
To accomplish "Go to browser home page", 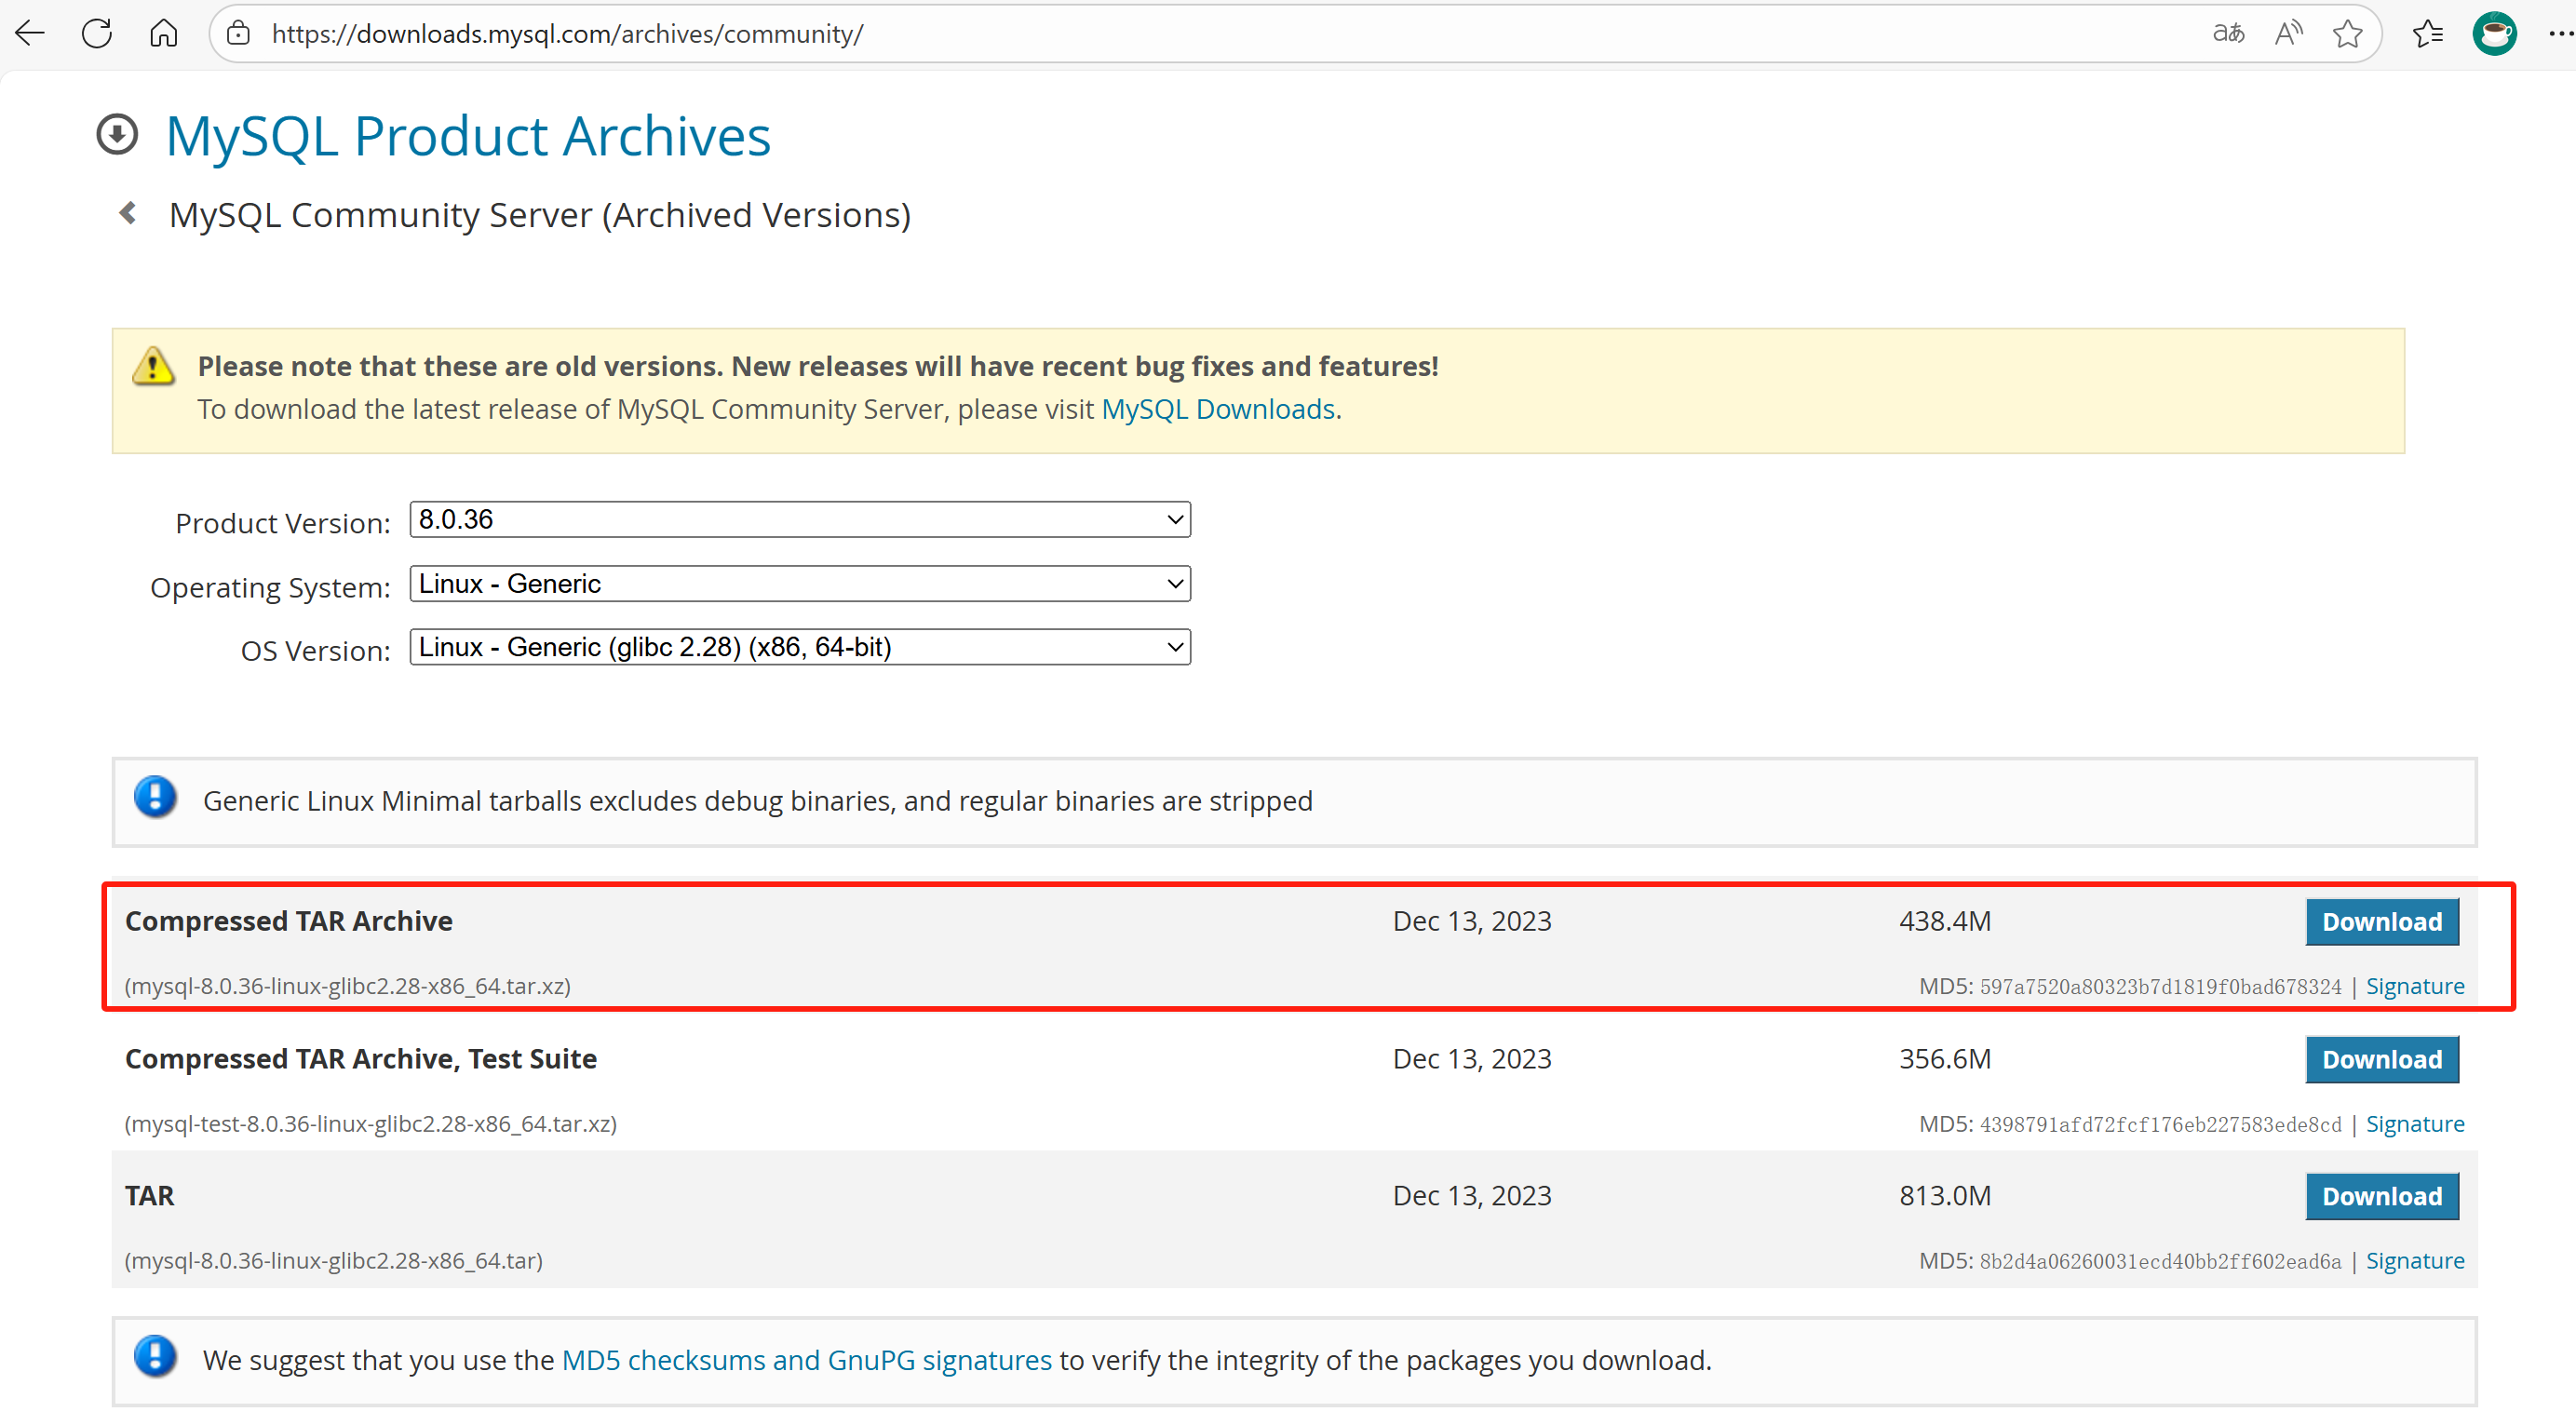I will pyautogui.click(x=164, y=34).
